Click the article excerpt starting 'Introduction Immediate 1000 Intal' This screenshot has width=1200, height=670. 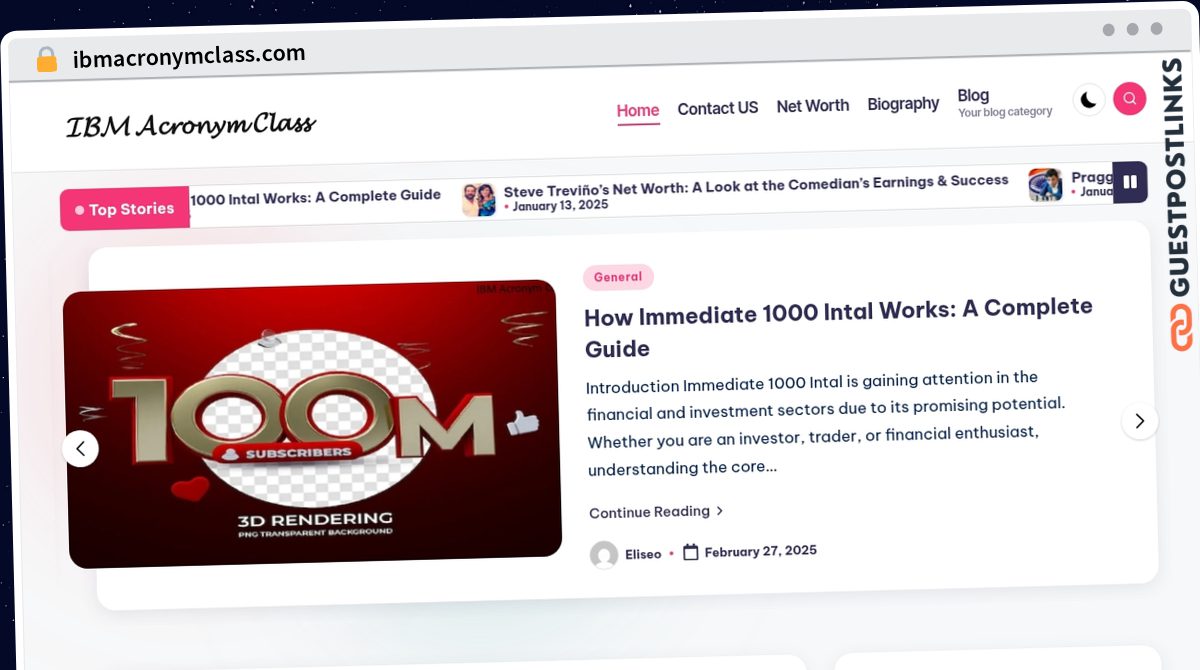[826, 423]
